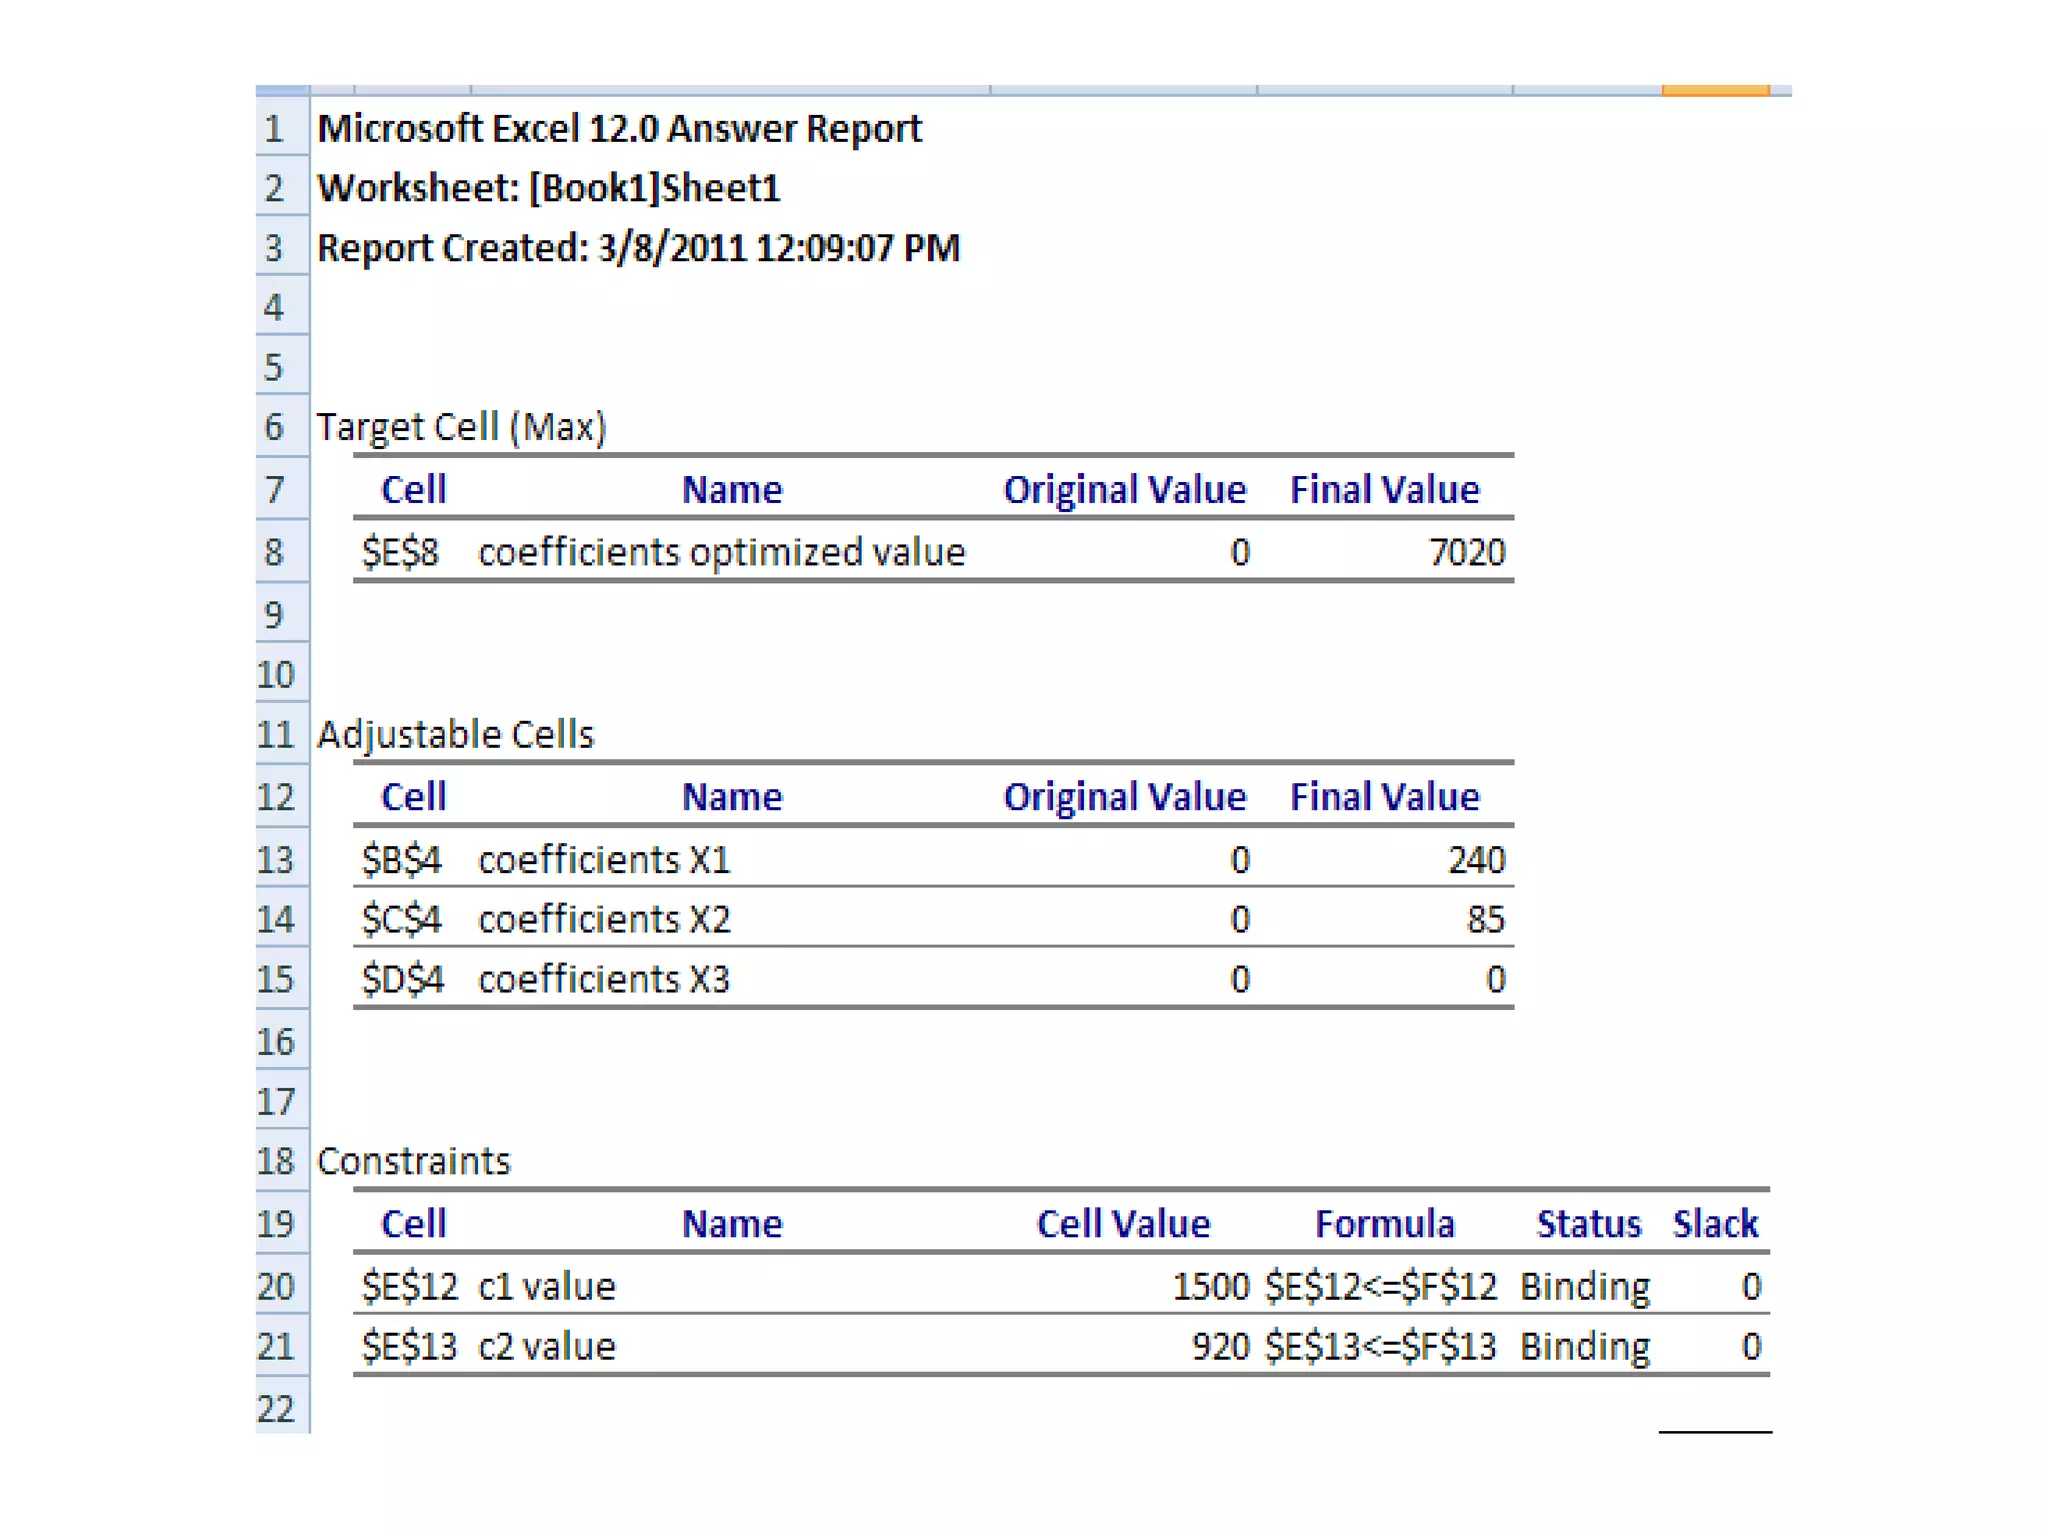Click the final value 7020 cell
Viewport: 2048px width, 1536px height.
[1465, 552]
